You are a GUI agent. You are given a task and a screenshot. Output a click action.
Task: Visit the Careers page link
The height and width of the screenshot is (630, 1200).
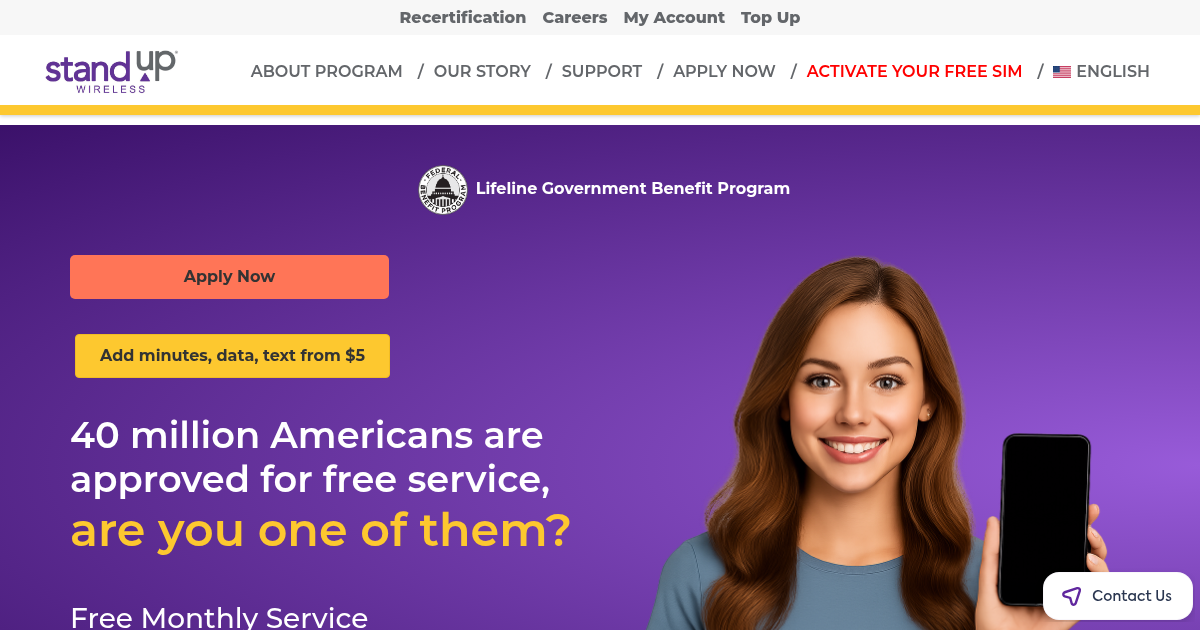pyautogui.click(x=575, y=17)
